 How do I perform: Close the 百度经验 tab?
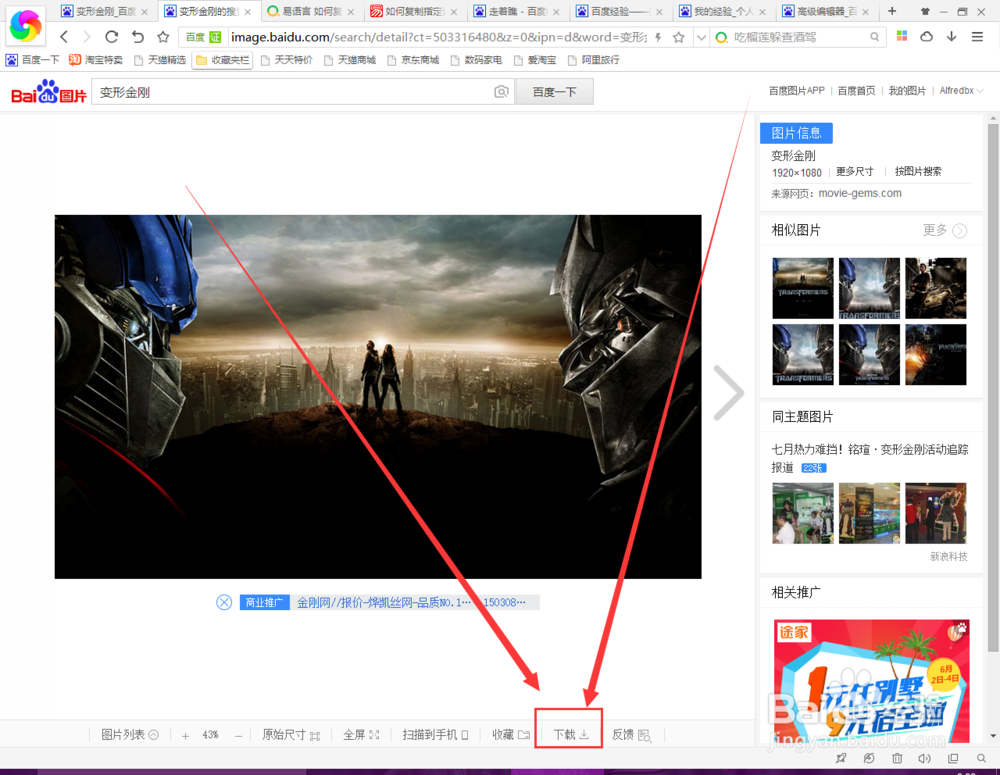tap(659, 12)
